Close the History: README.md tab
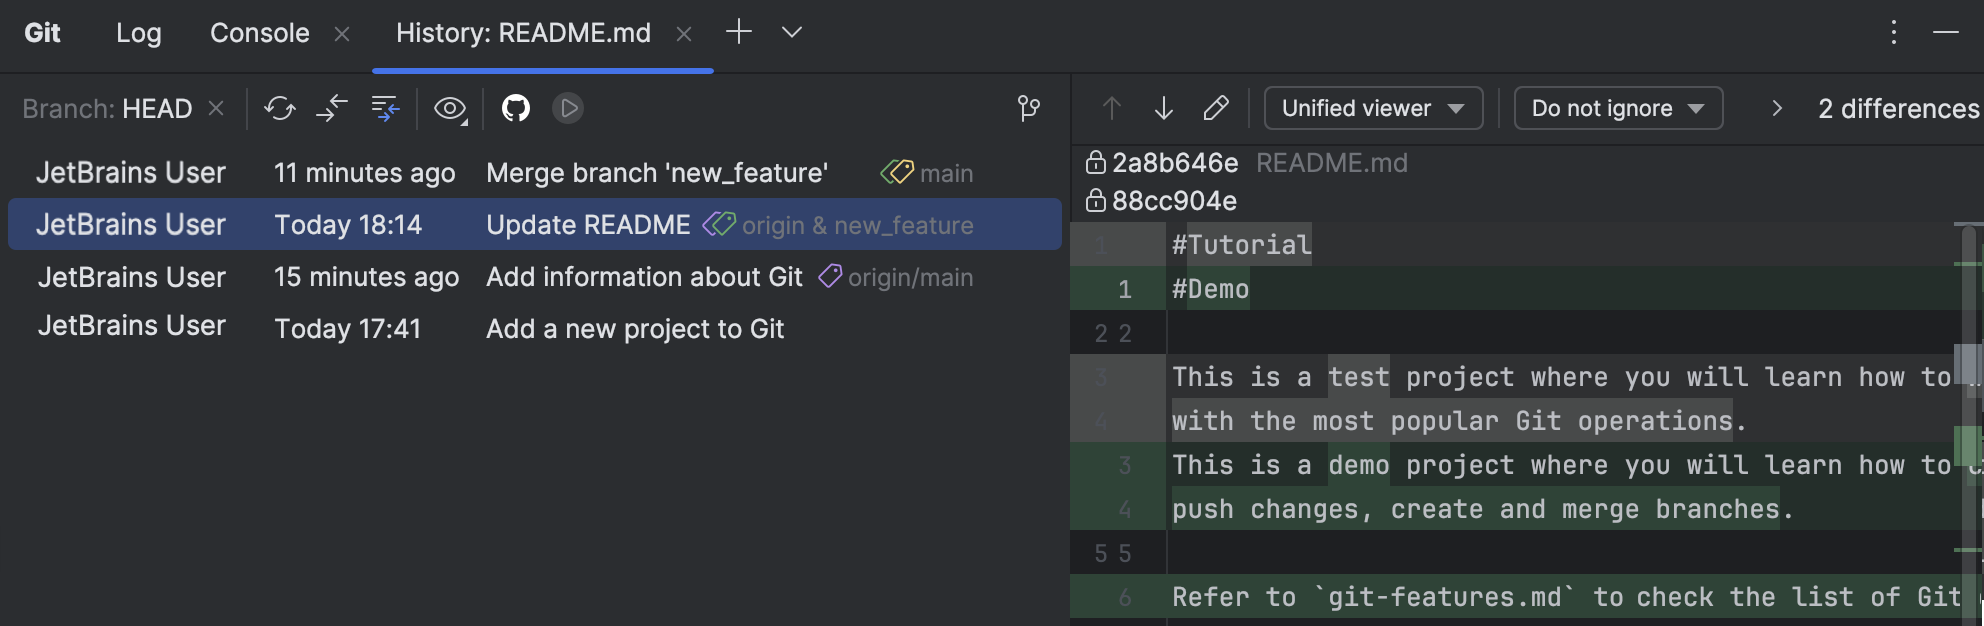This screenshot has width=1984, height=626. pos(684,34)
